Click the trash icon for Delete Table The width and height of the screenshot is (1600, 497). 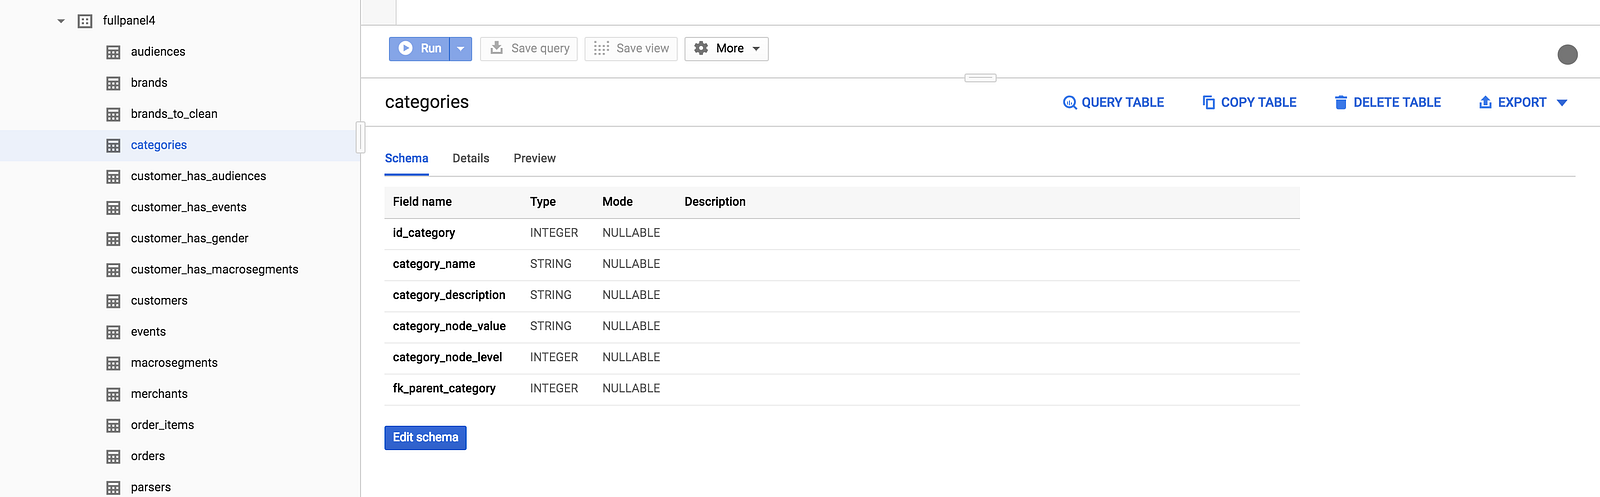click(1341, 102)
